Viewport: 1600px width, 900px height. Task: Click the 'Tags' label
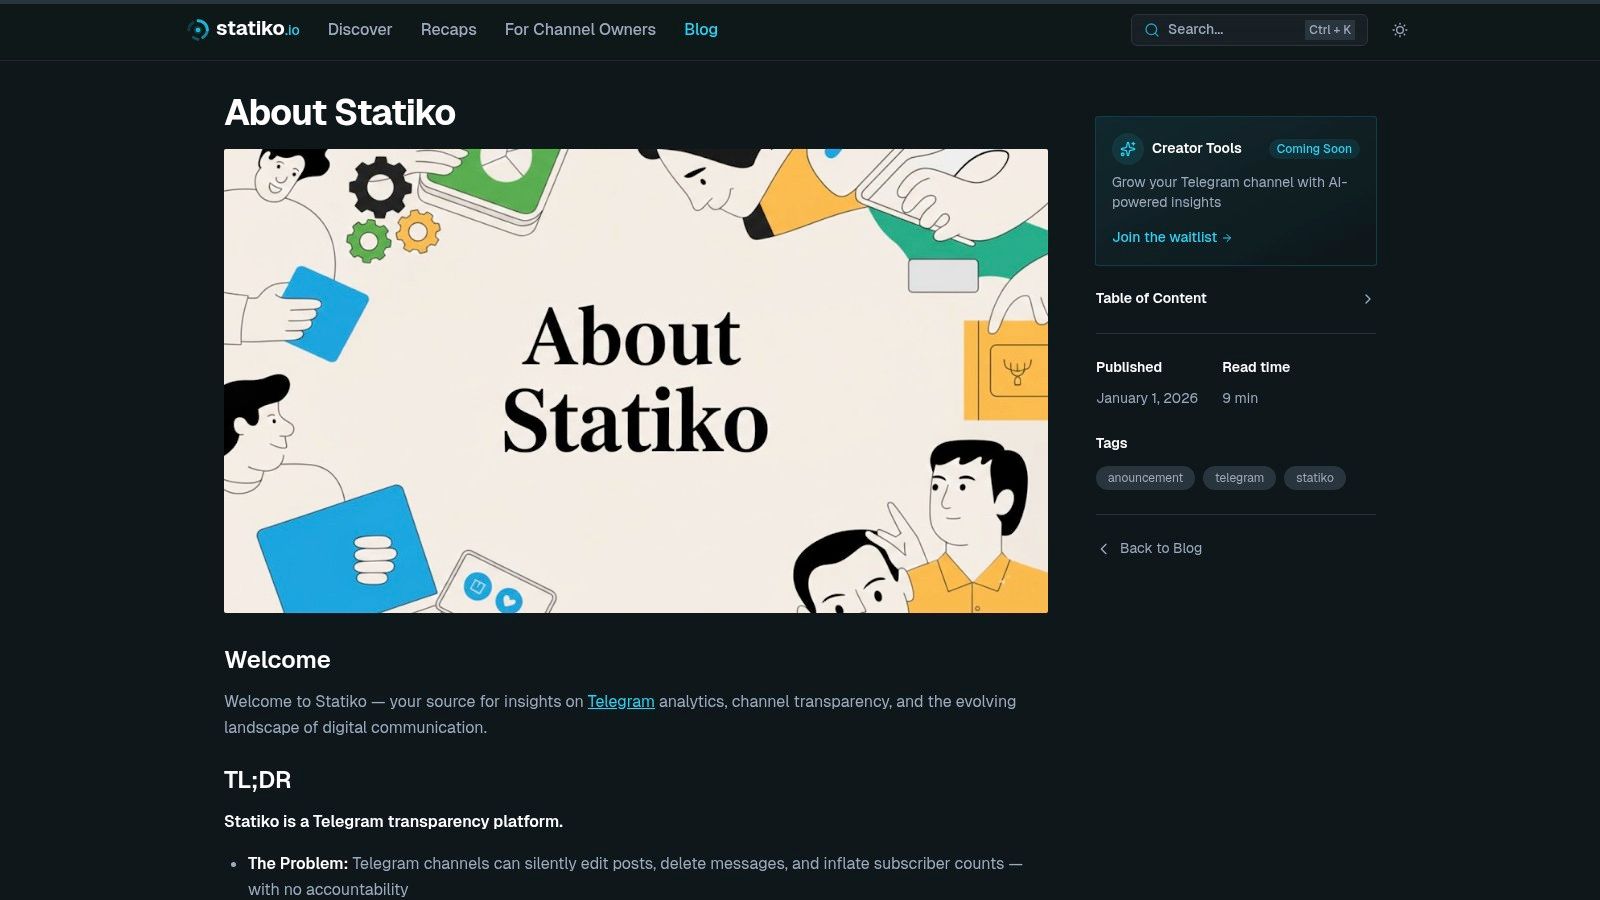(x=1111, y=443)
